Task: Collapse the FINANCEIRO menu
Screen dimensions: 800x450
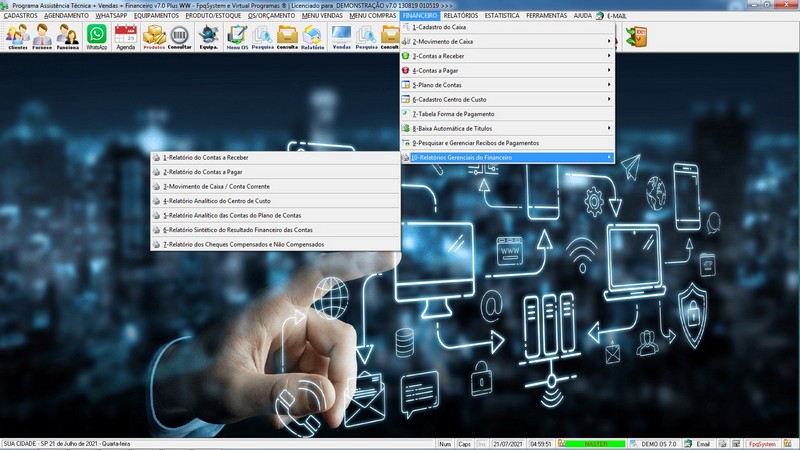Action: click(420, 16)
